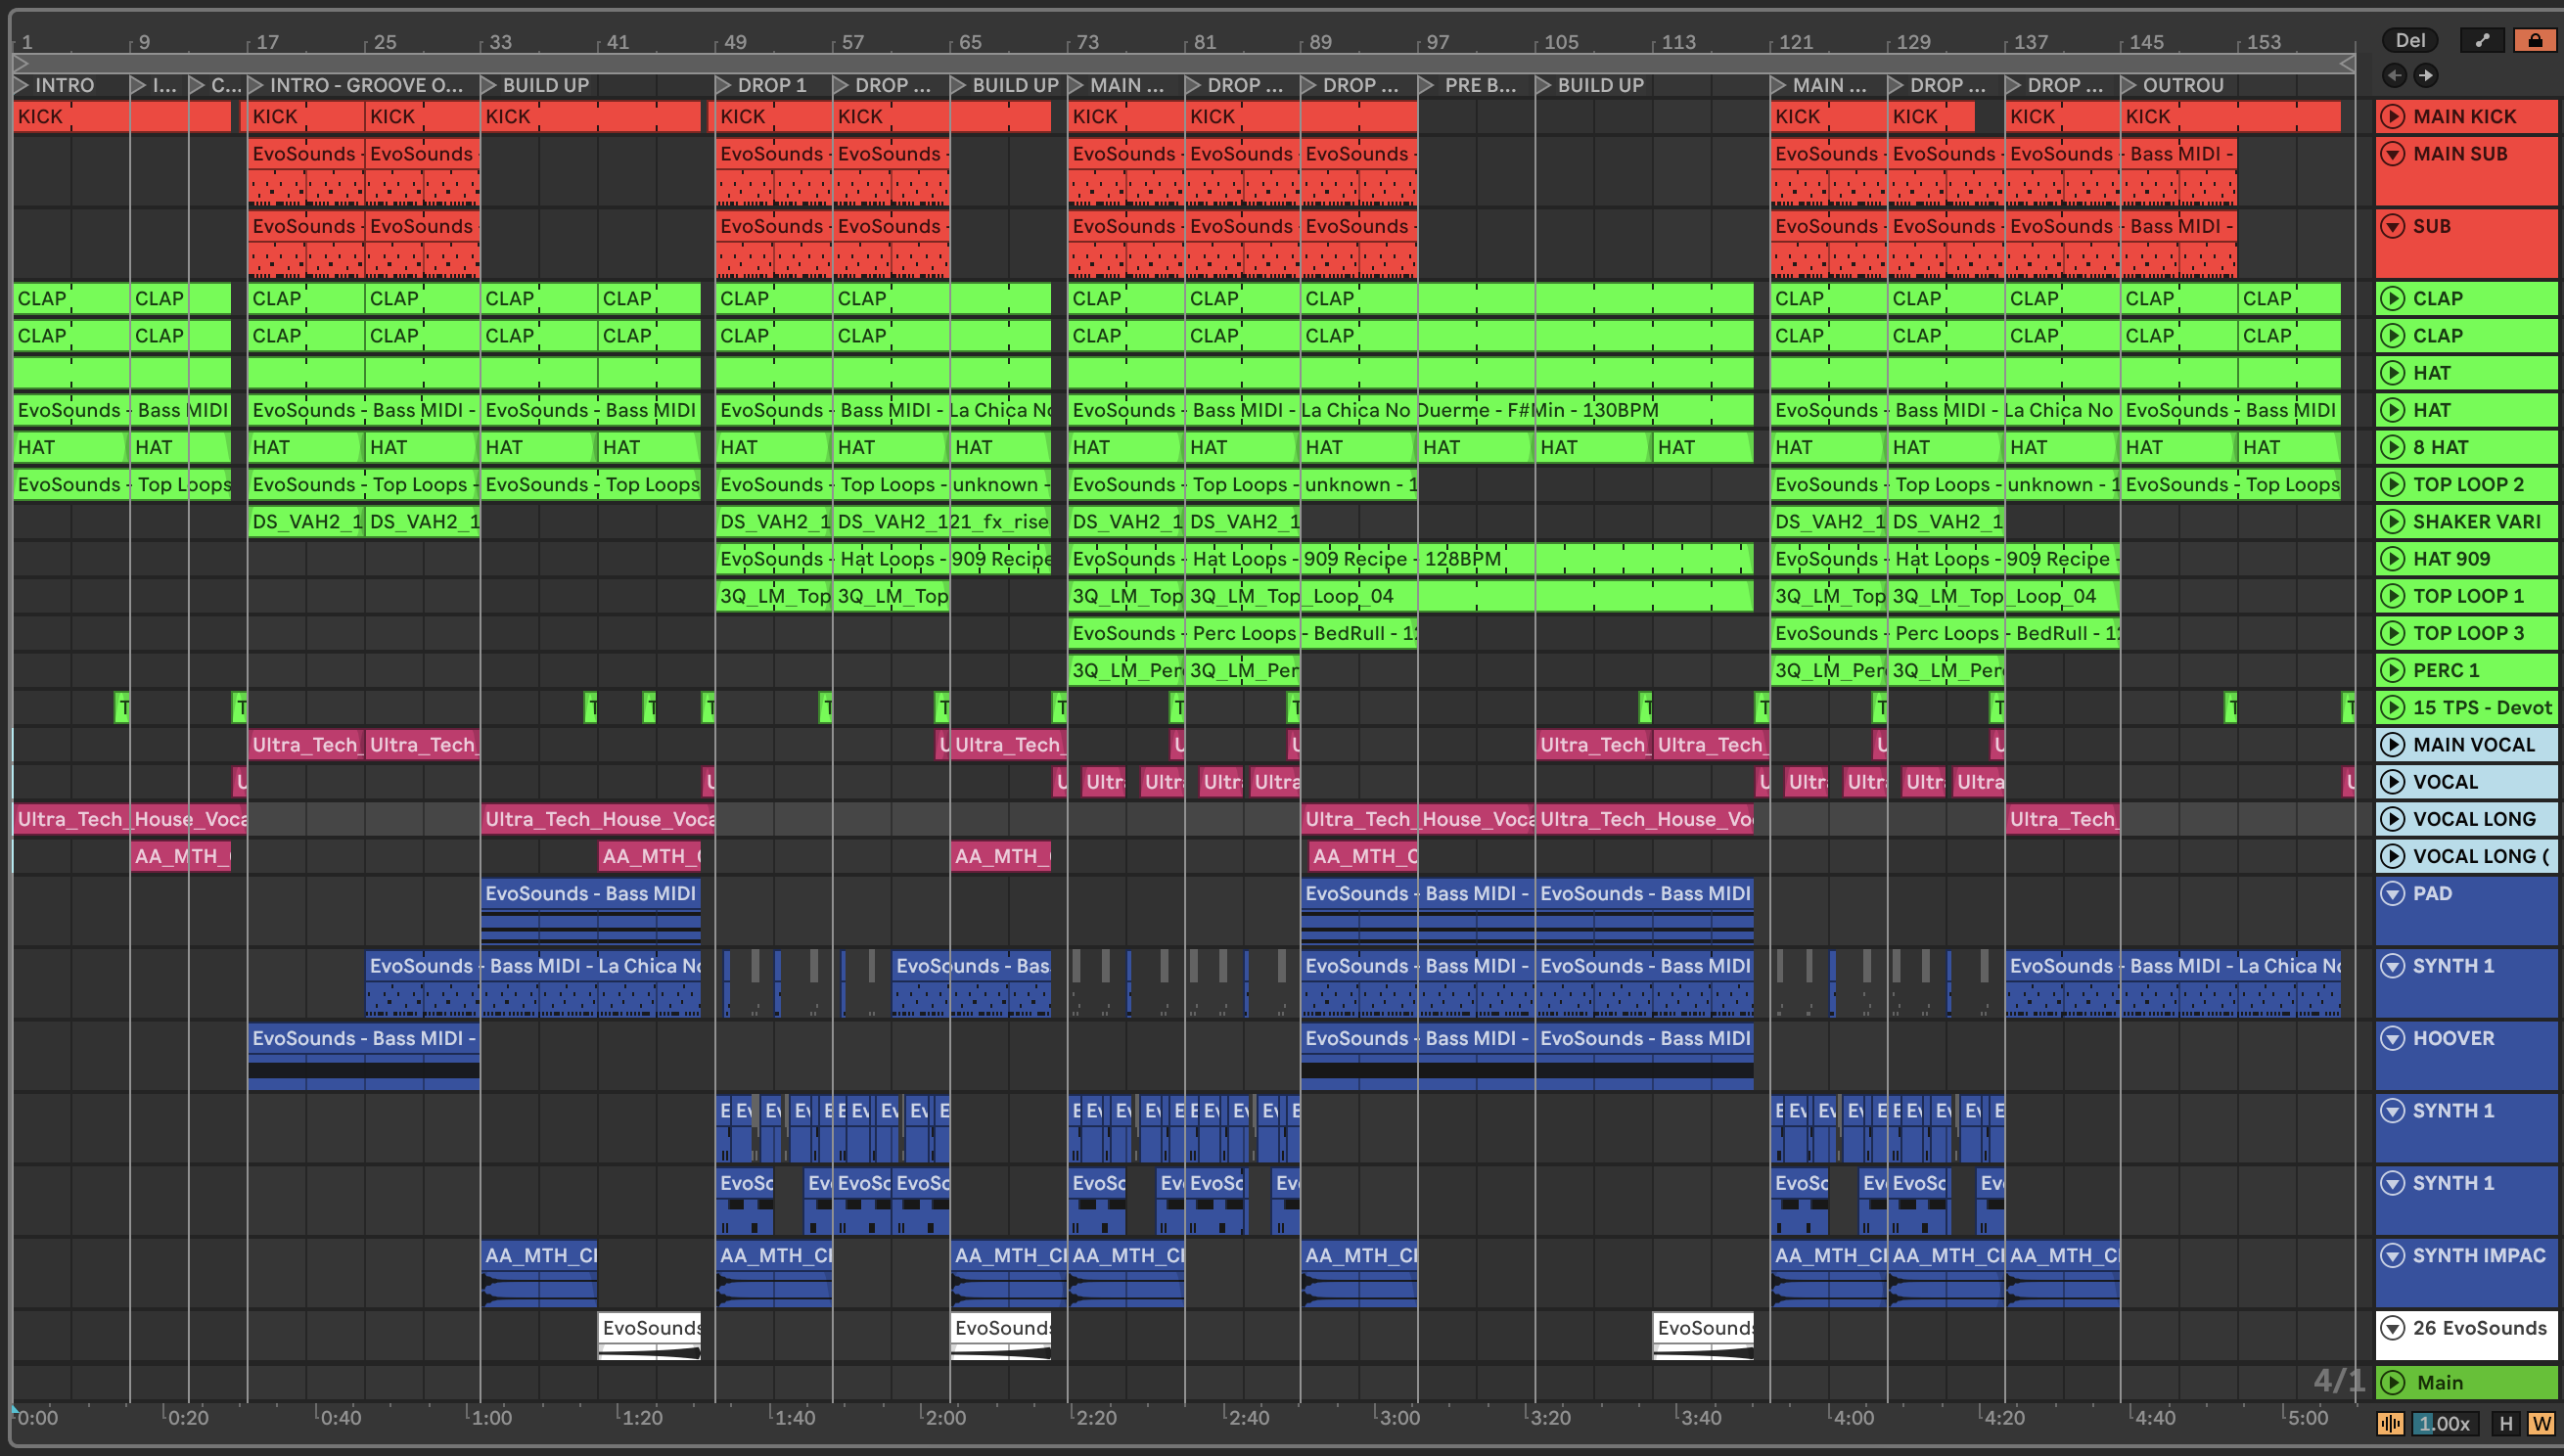Toggle the orange lock envelopes button
The width and height of the screenshot is (2564, 1456).
pyautogui.click(x=2535, y=40)
